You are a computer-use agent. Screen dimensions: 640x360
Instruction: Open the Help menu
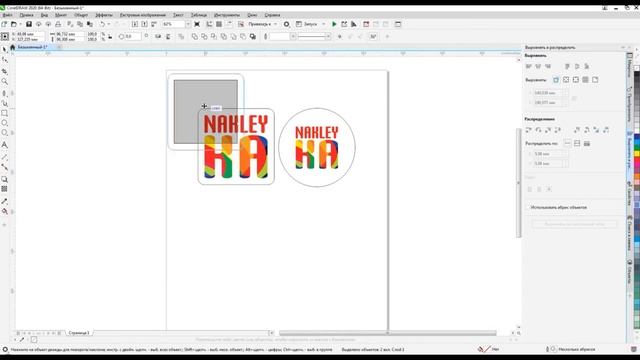(272, 15)
